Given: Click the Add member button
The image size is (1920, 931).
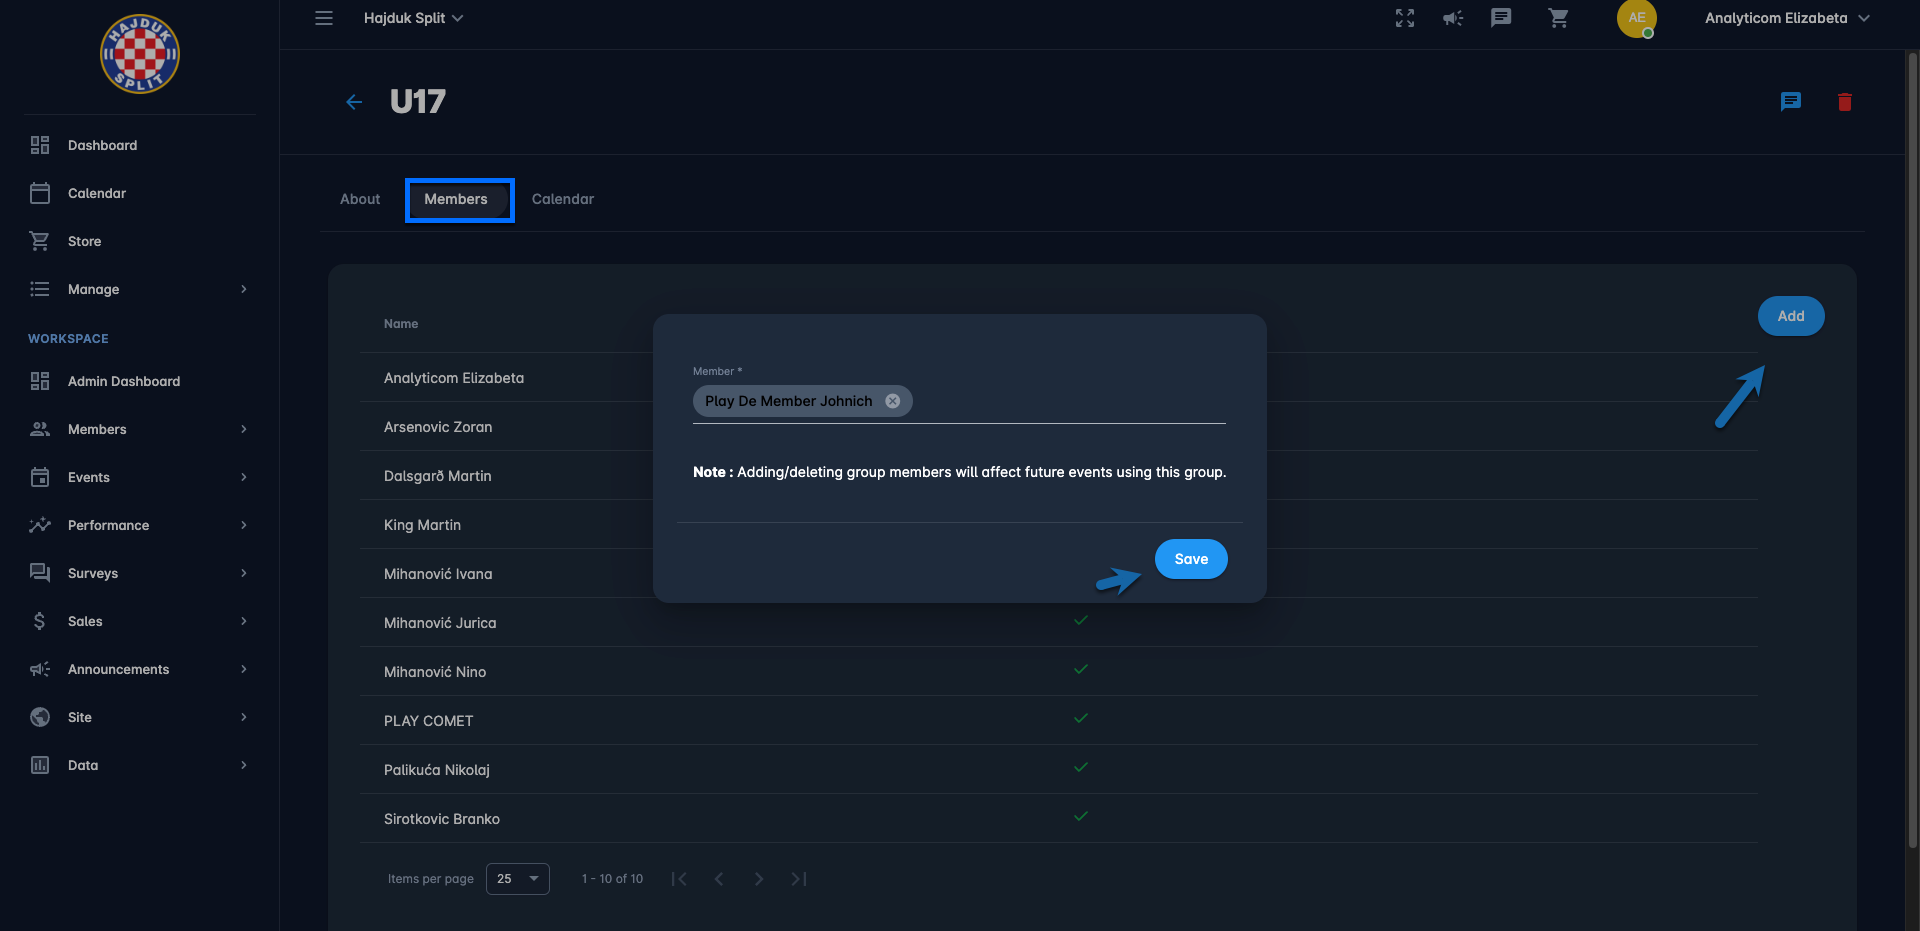Looking at the screenshot, I should 1790,316.
